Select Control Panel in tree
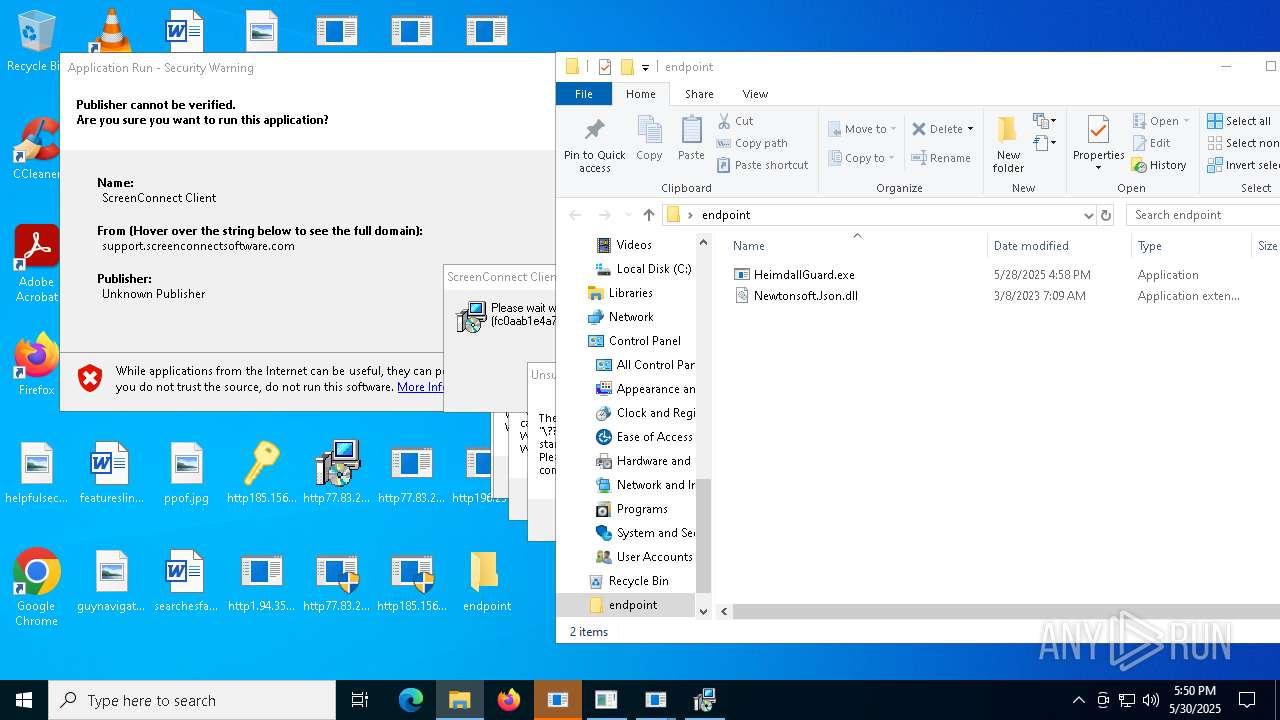The image size is (1280, 720). click(644, 340)
